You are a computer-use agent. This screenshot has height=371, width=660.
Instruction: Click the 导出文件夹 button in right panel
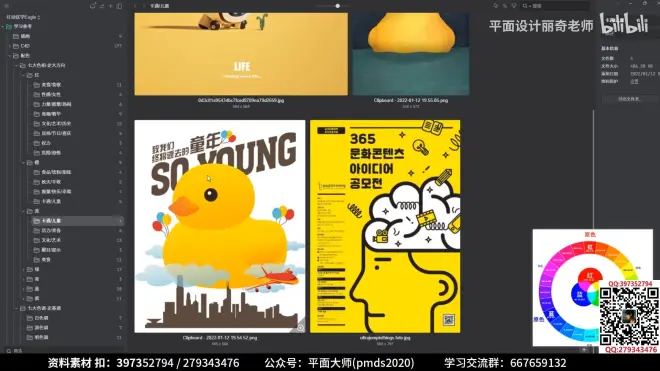pos(629,99)
